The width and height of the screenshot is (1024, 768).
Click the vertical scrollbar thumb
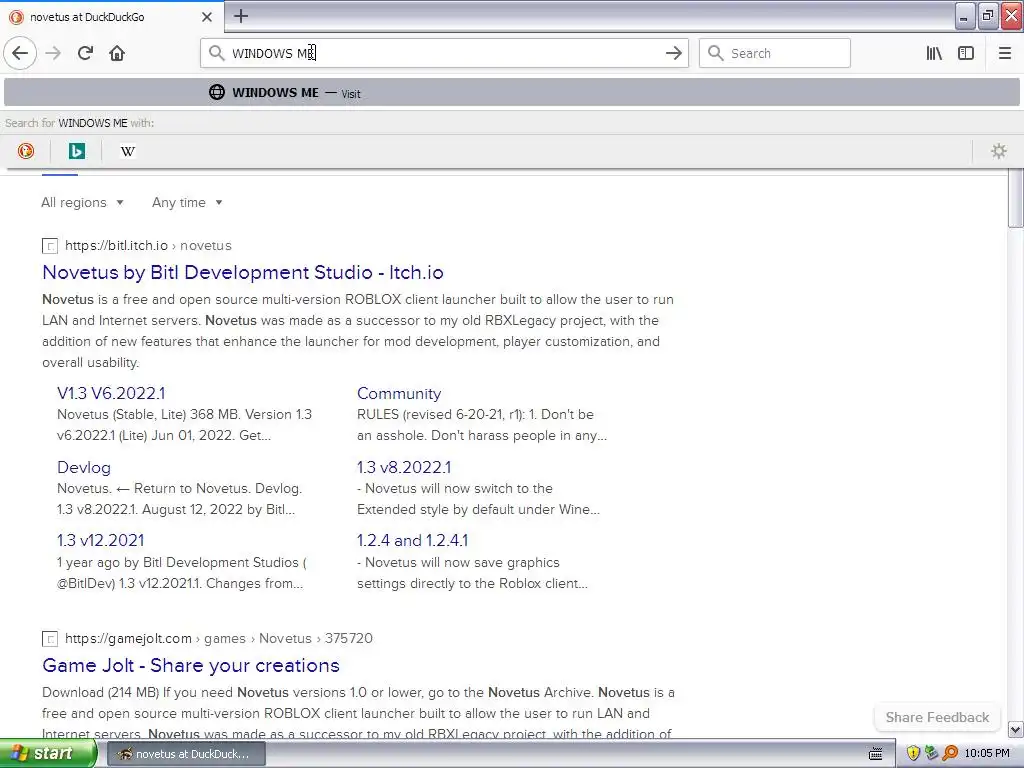pos(1016,199)
